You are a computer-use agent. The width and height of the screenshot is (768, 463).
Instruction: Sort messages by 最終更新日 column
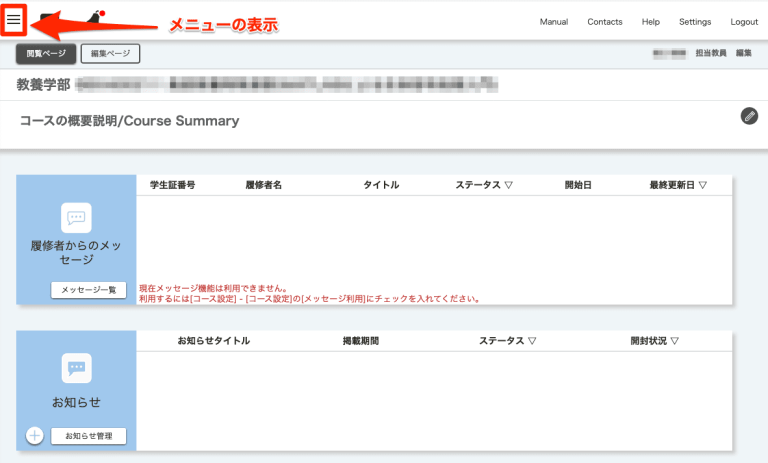click(678, 185)
